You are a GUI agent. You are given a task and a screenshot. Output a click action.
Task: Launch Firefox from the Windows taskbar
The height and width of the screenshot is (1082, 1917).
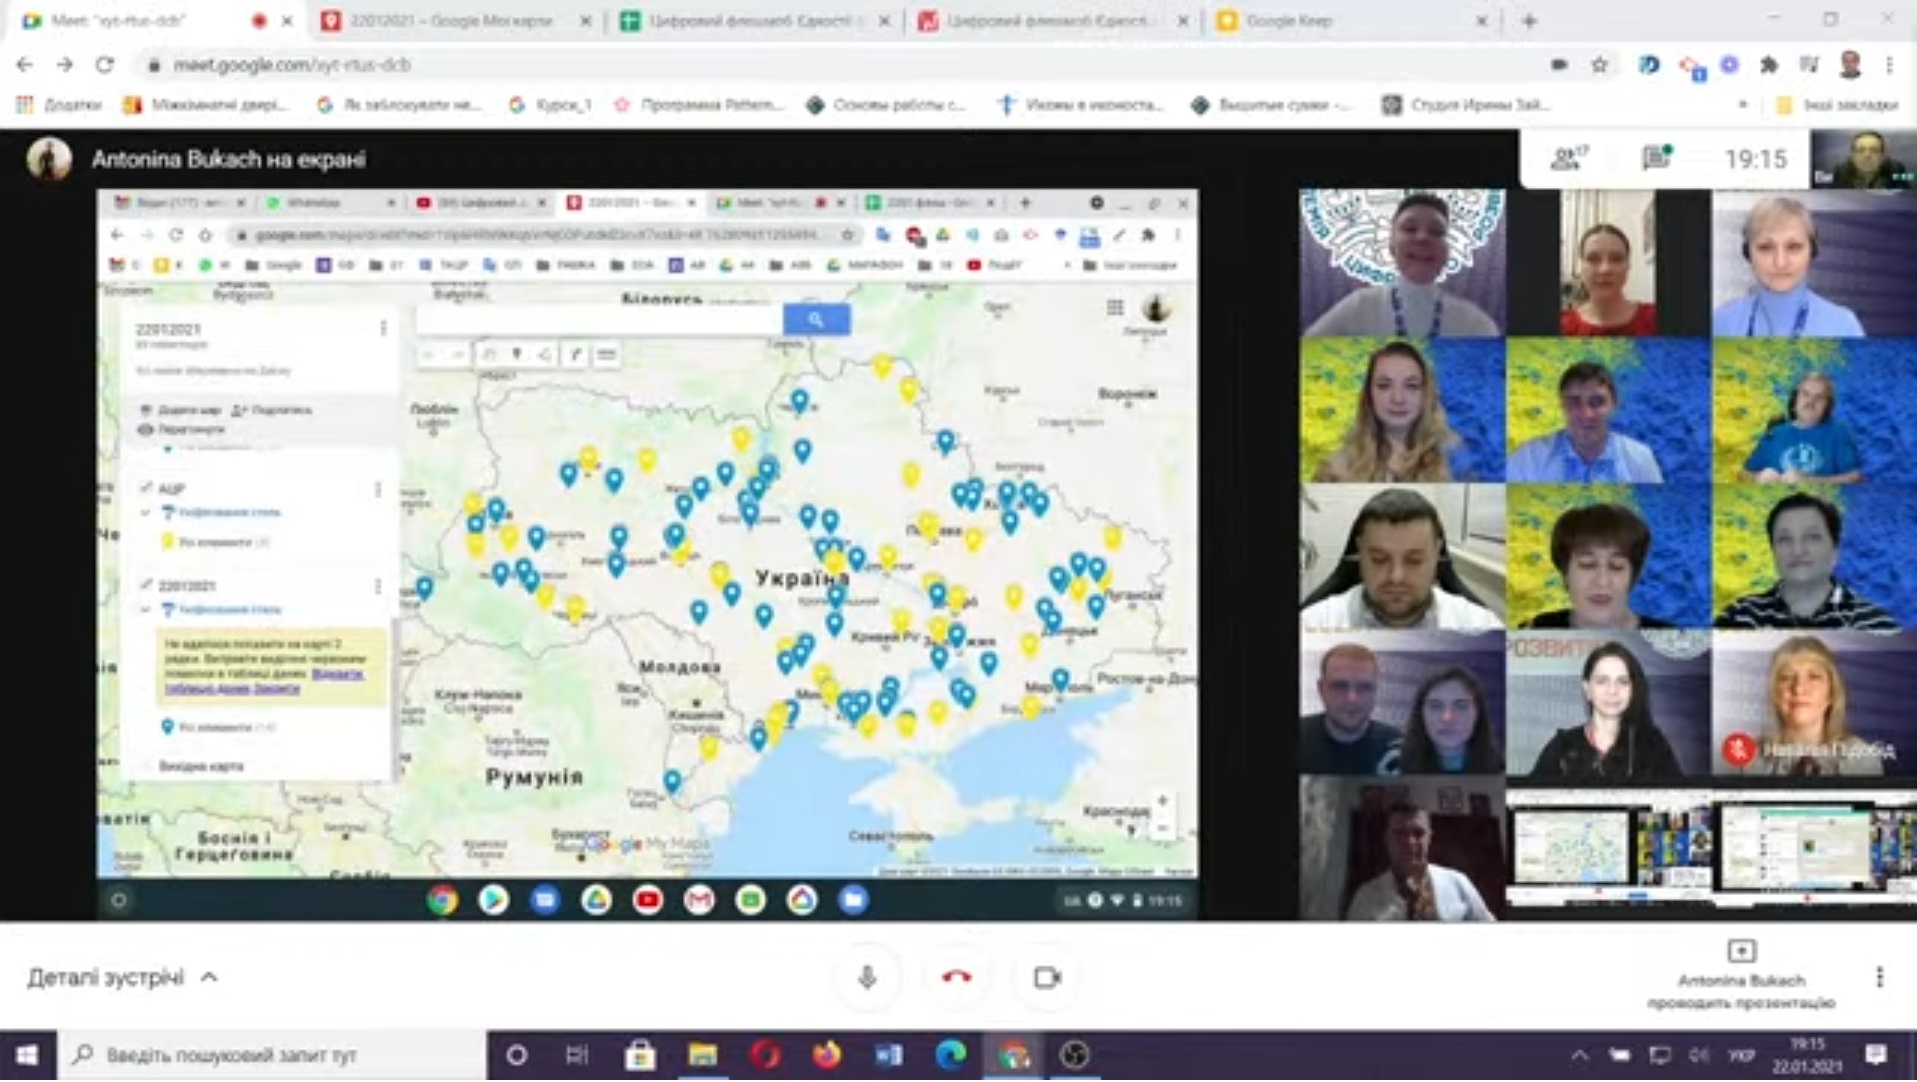pyautogui.click(x=826, y=1055)
